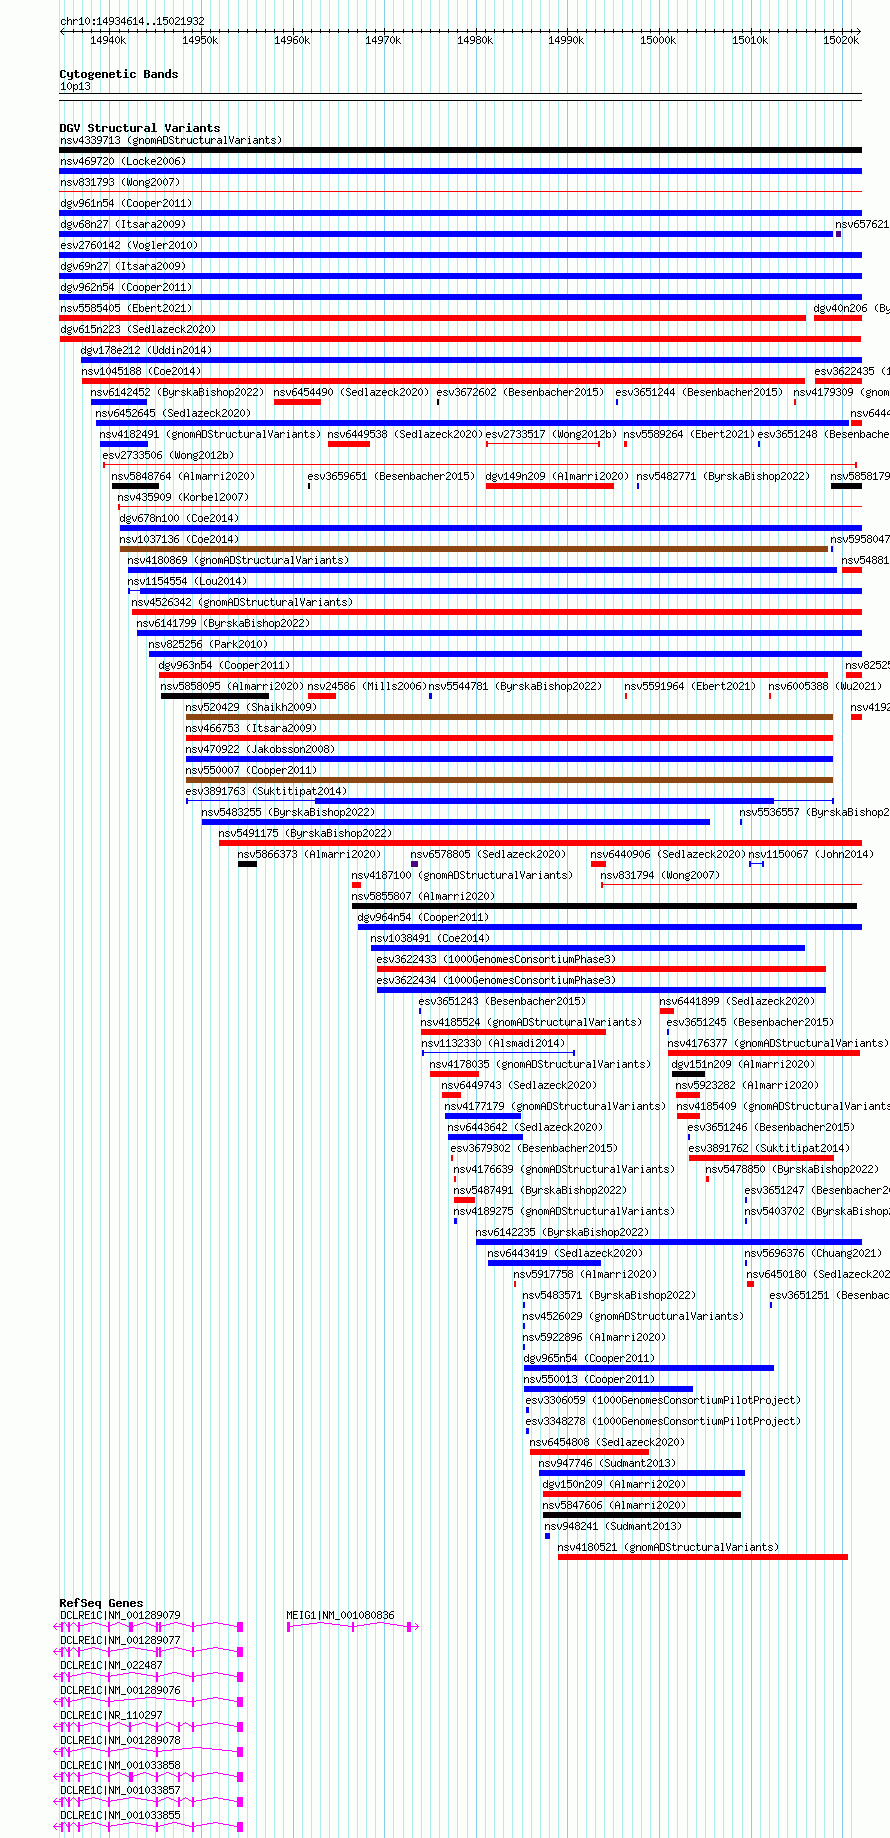Image resolution: width=890 pixels, height=1838 pixels.
Task: Open nsv5866373 (Almarri2020) variant
Action: pyautogui.click(x=247, y=864)
